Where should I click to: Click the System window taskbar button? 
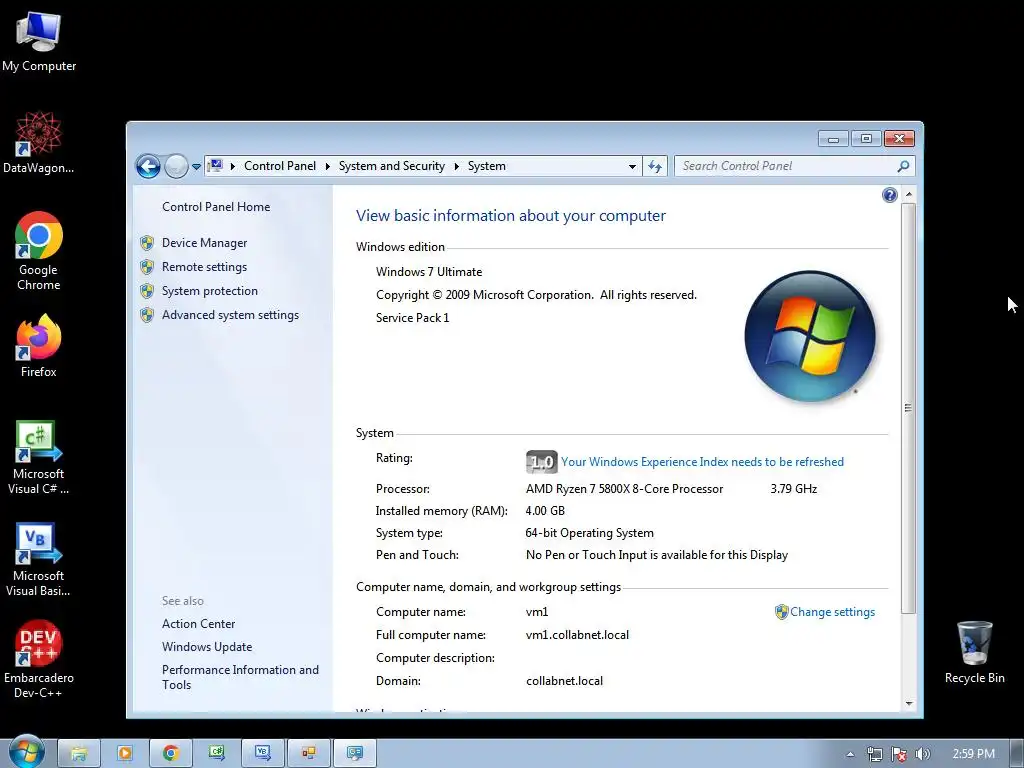(x=355, y=754)
